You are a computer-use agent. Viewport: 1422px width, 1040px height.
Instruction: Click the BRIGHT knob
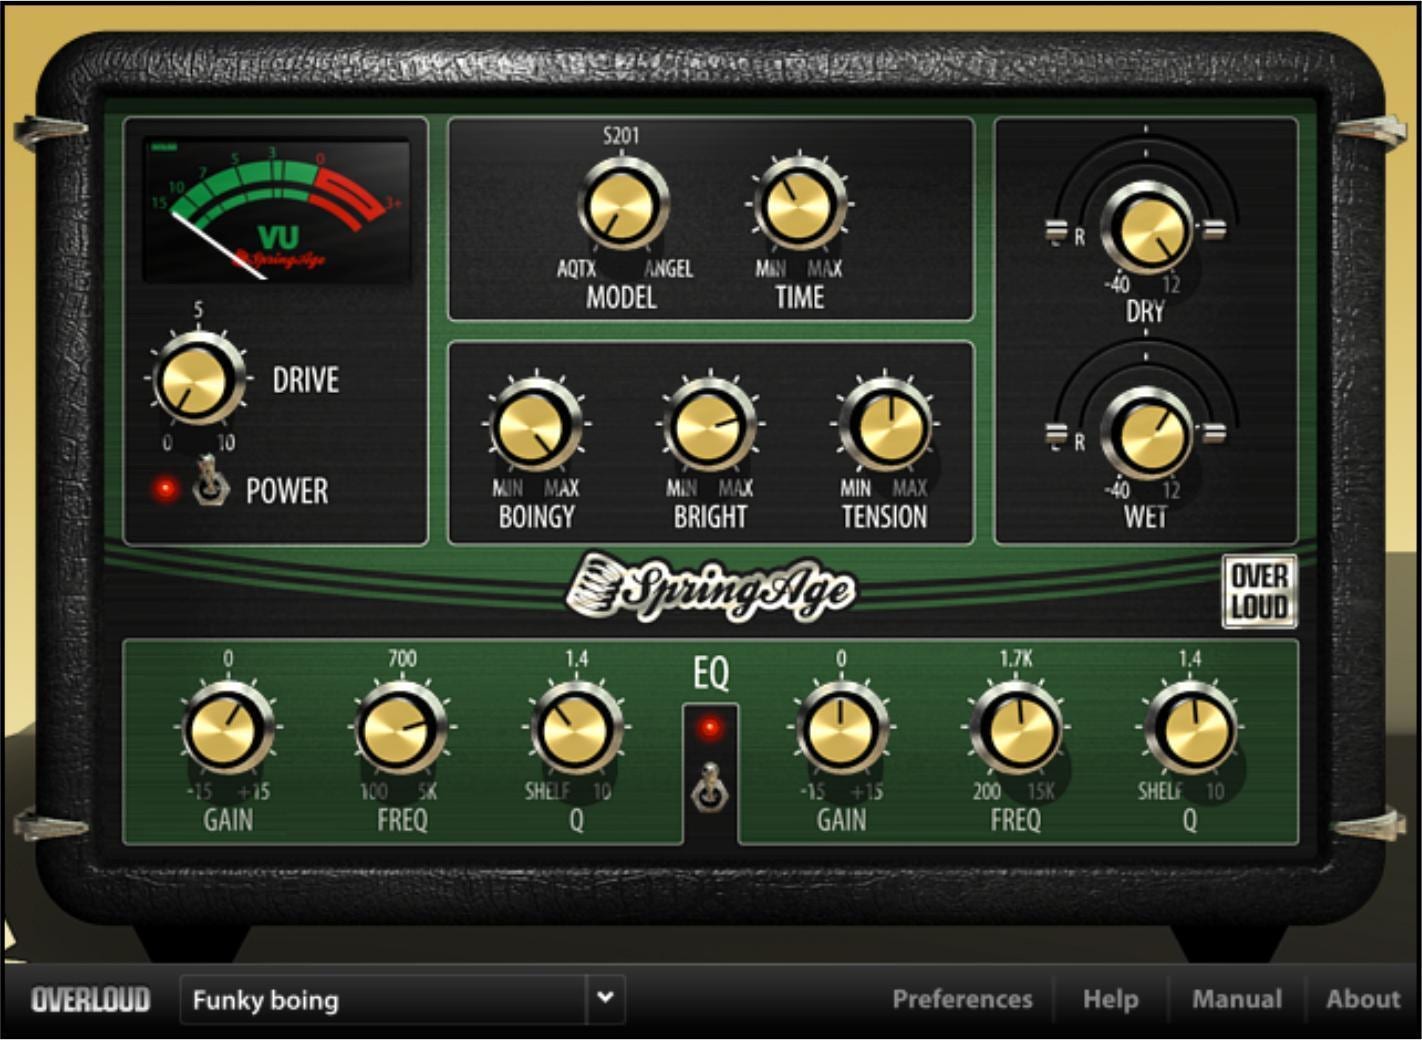[x=712, y=425]
